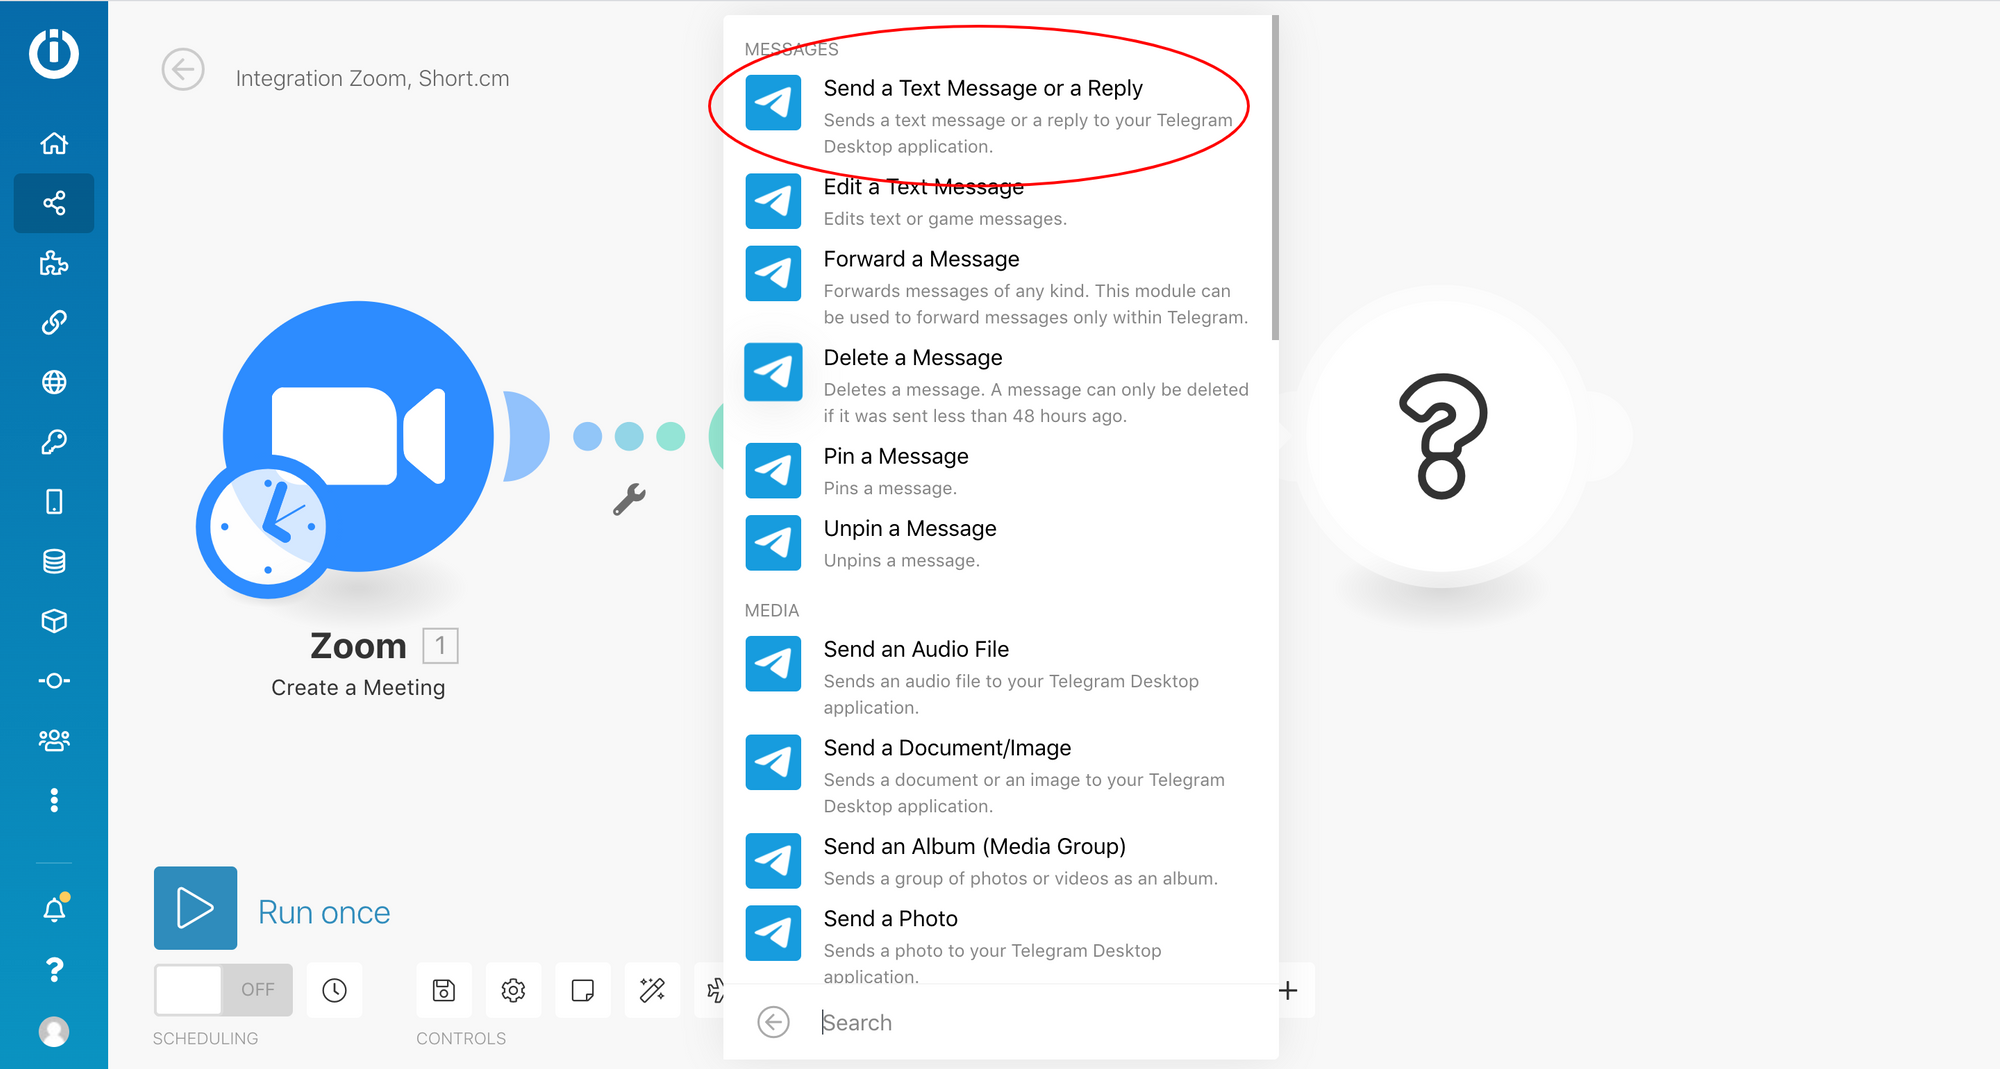Select Unpin a Message
The width and height of the screenshot is (2000, 1069).
pos(998,543)
